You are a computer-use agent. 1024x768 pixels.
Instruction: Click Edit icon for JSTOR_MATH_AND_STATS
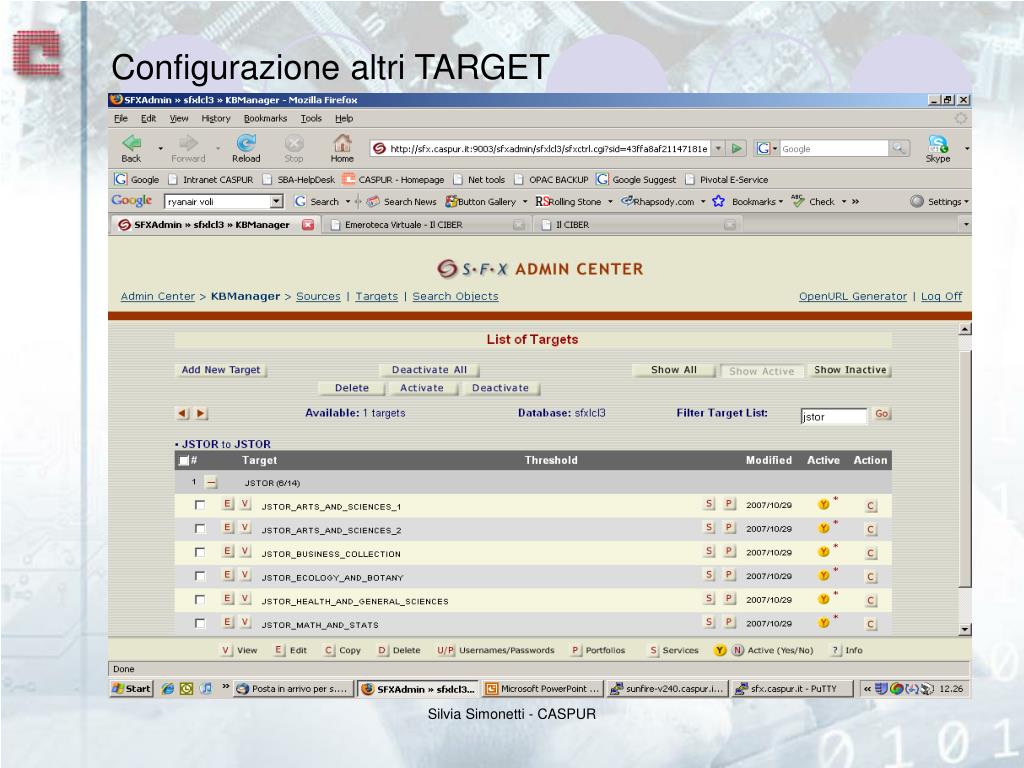[227, 622]
